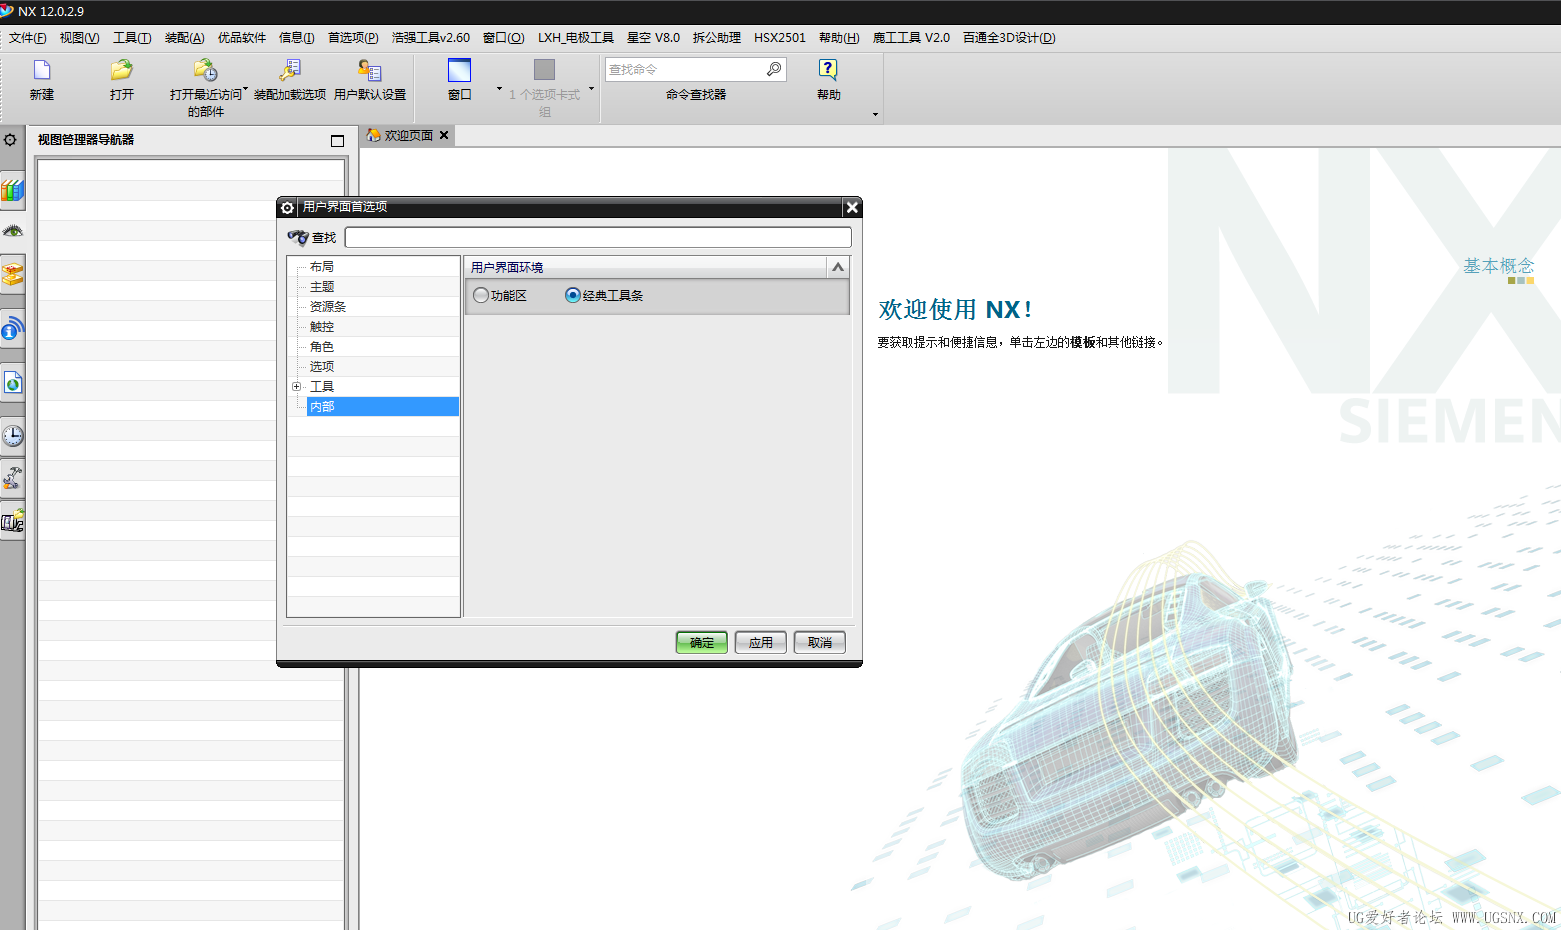Viewport: 1561px width, 930px height.
Task: Open toolbar options arrow below 帮助
Action: tap(875, 114)
